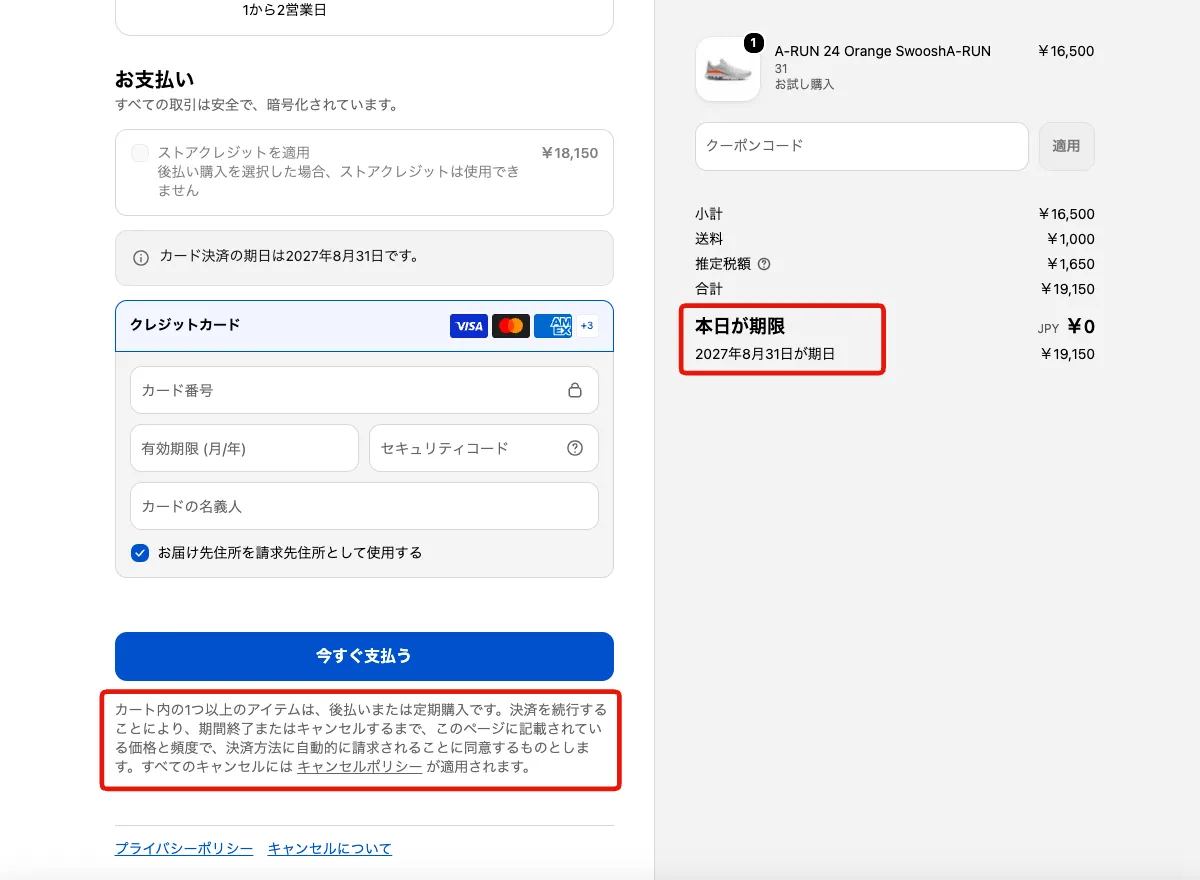Focus the クーポンコード input field
Screen dimensions: 1200x880
click(x=862, y=146)
